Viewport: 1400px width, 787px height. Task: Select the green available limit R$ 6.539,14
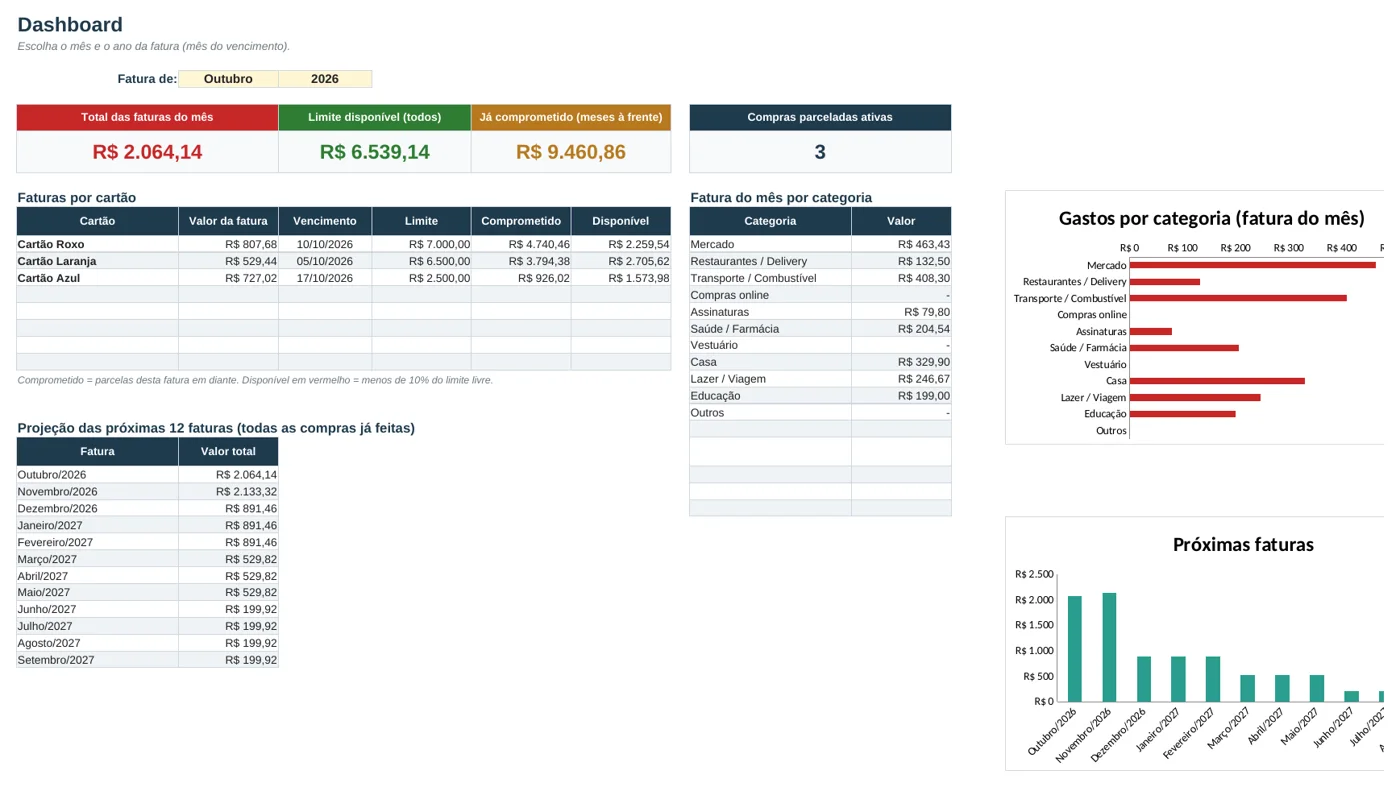(375, 152)
